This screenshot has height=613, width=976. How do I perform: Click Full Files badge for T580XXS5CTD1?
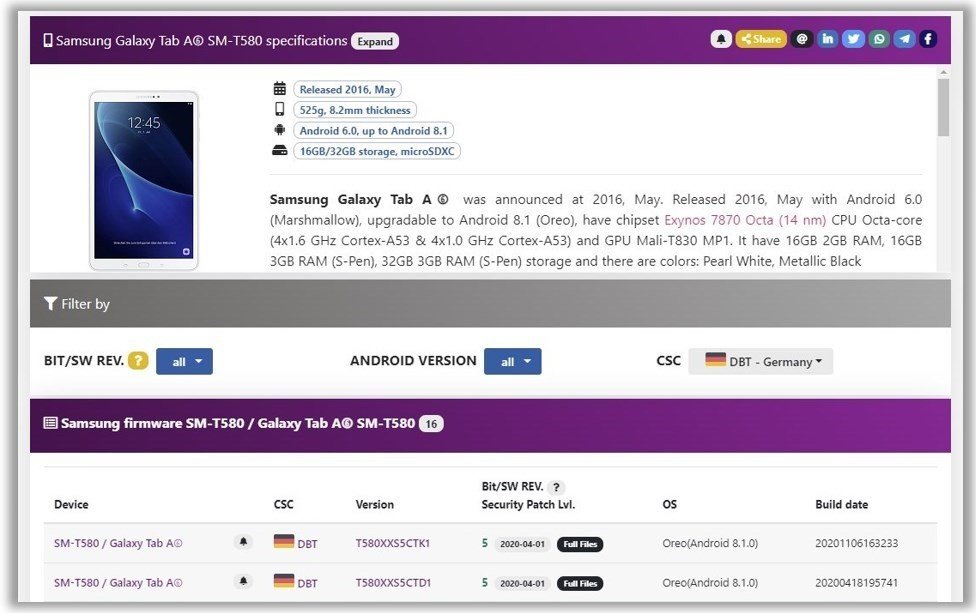tap(580, 583)
